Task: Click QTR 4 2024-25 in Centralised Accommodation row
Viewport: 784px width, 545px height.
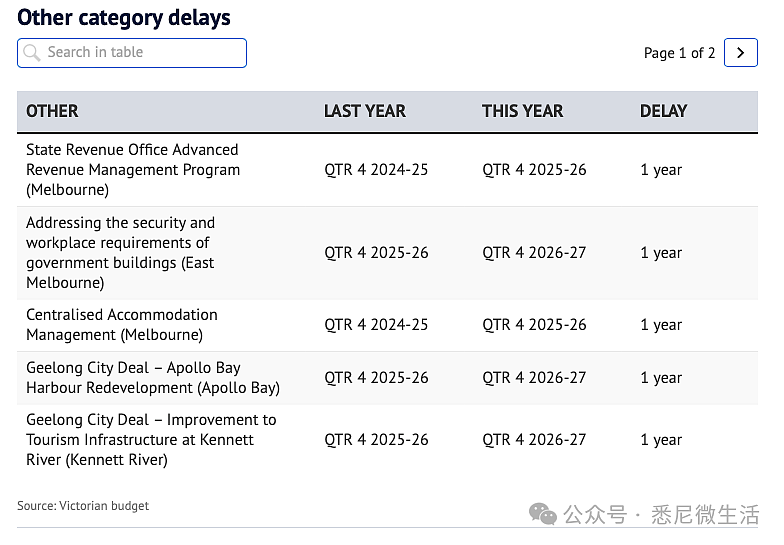Action: (x=376, y=325)
